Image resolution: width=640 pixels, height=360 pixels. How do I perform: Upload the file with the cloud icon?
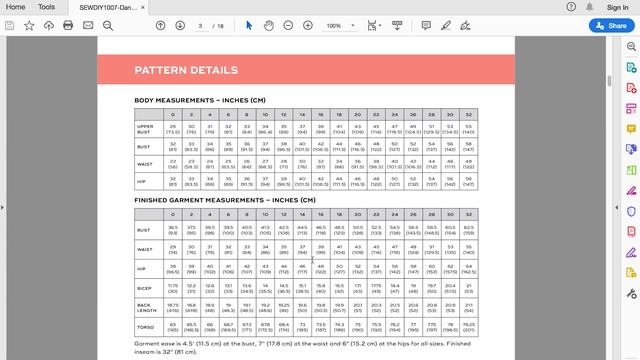click(49, 26)
